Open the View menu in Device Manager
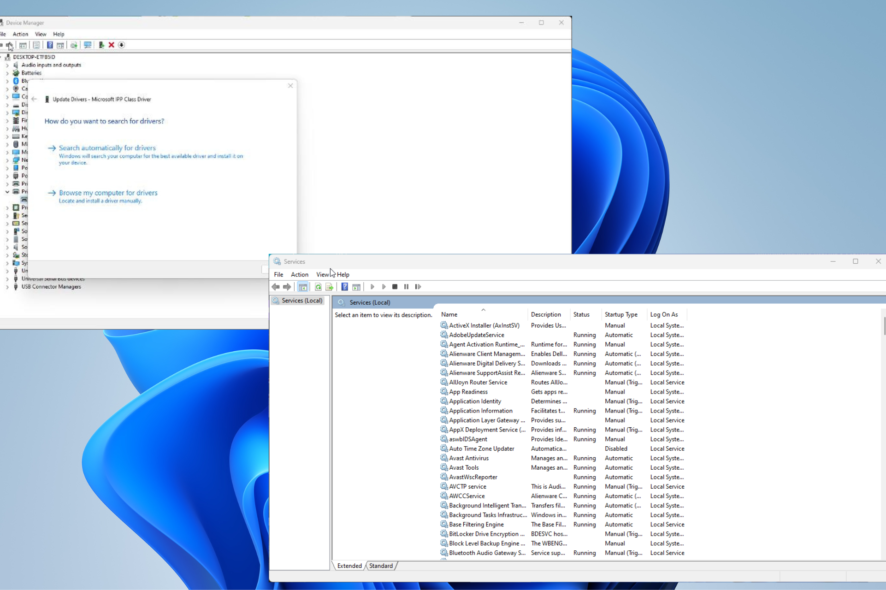Screen dimensions: 886x590 click(41, 34)
